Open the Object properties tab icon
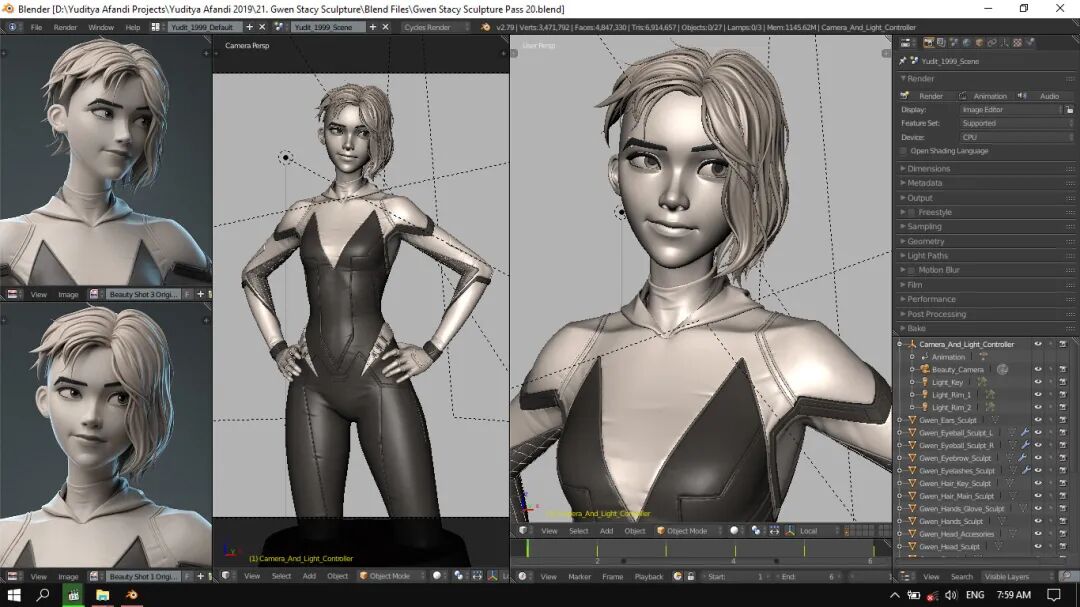 click(979, 43)
